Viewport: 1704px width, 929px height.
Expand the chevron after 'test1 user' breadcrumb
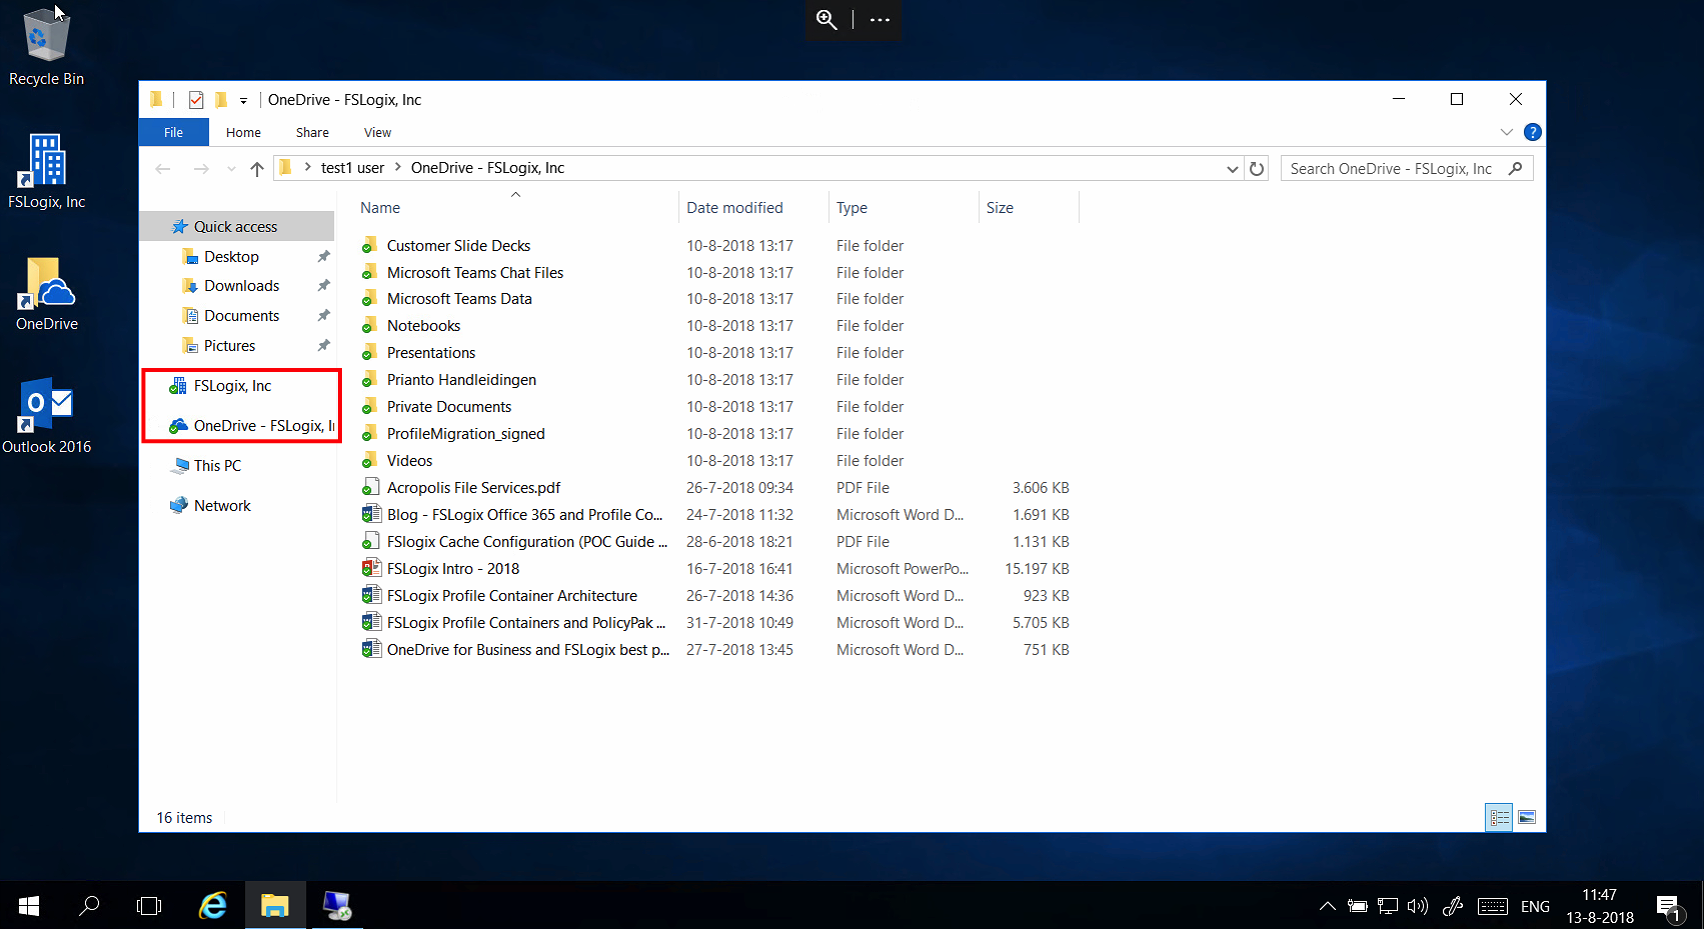tap(398, 168)
